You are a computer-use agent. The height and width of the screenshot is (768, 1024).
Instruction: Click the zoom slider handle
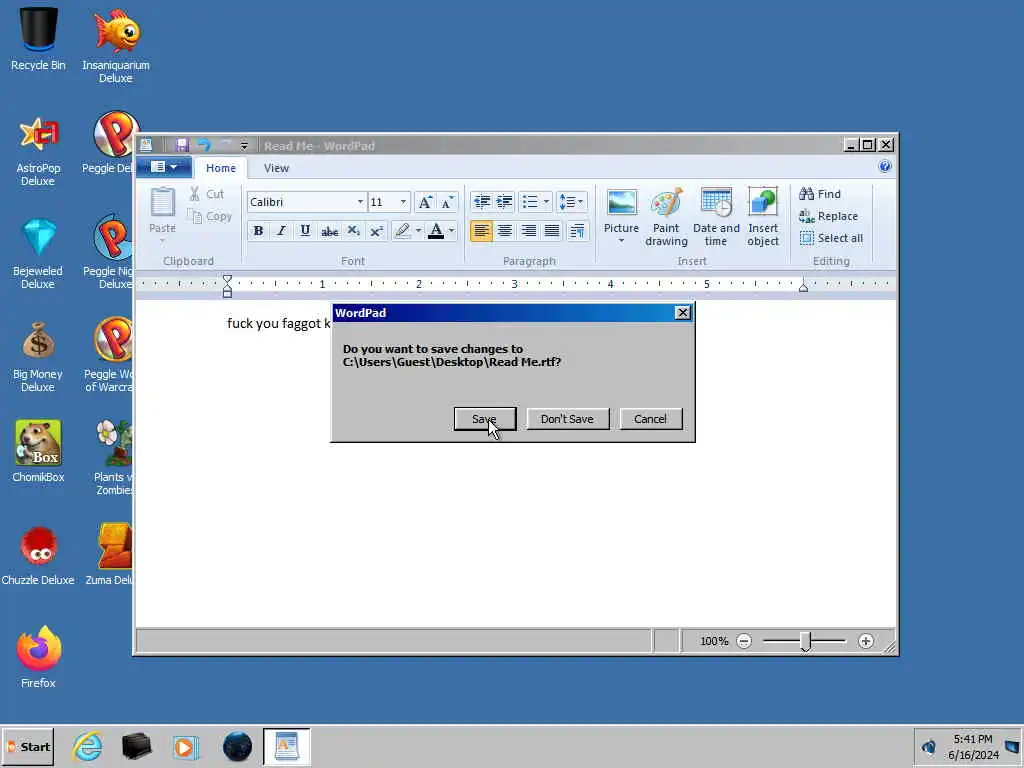coord(806,642)
